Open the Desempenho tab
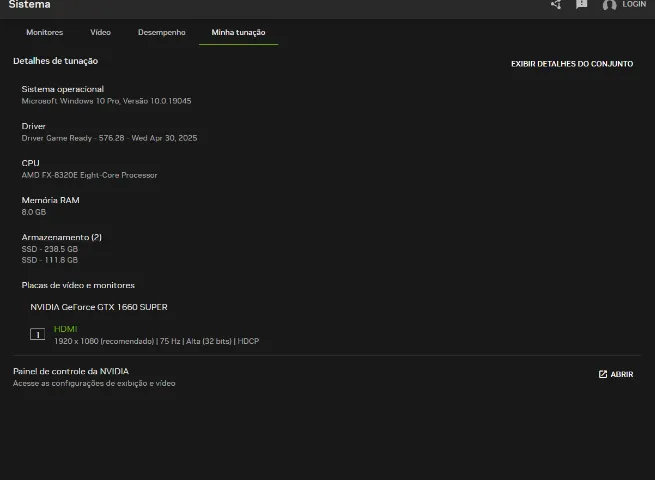This screenshot has width=655, height=480. point(162,32)
